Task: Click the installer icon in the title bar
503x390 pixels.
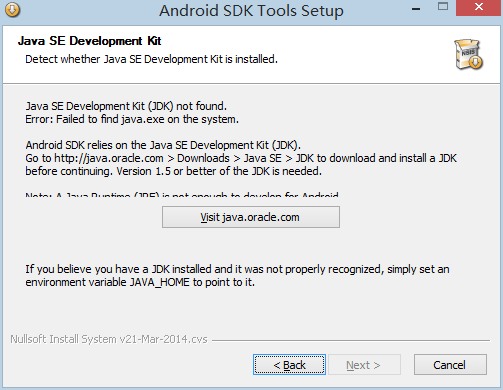Action: click(13, 10)
